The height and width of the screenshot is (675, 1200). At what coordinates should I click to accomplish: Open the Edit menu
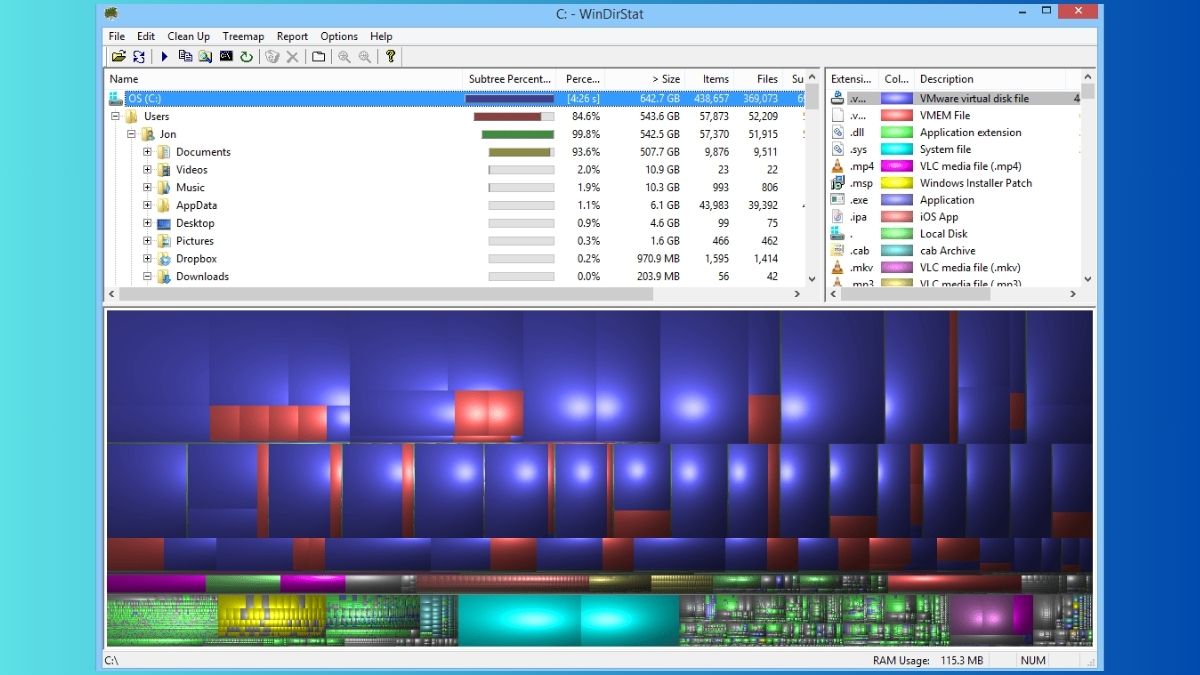click(146, 36)
